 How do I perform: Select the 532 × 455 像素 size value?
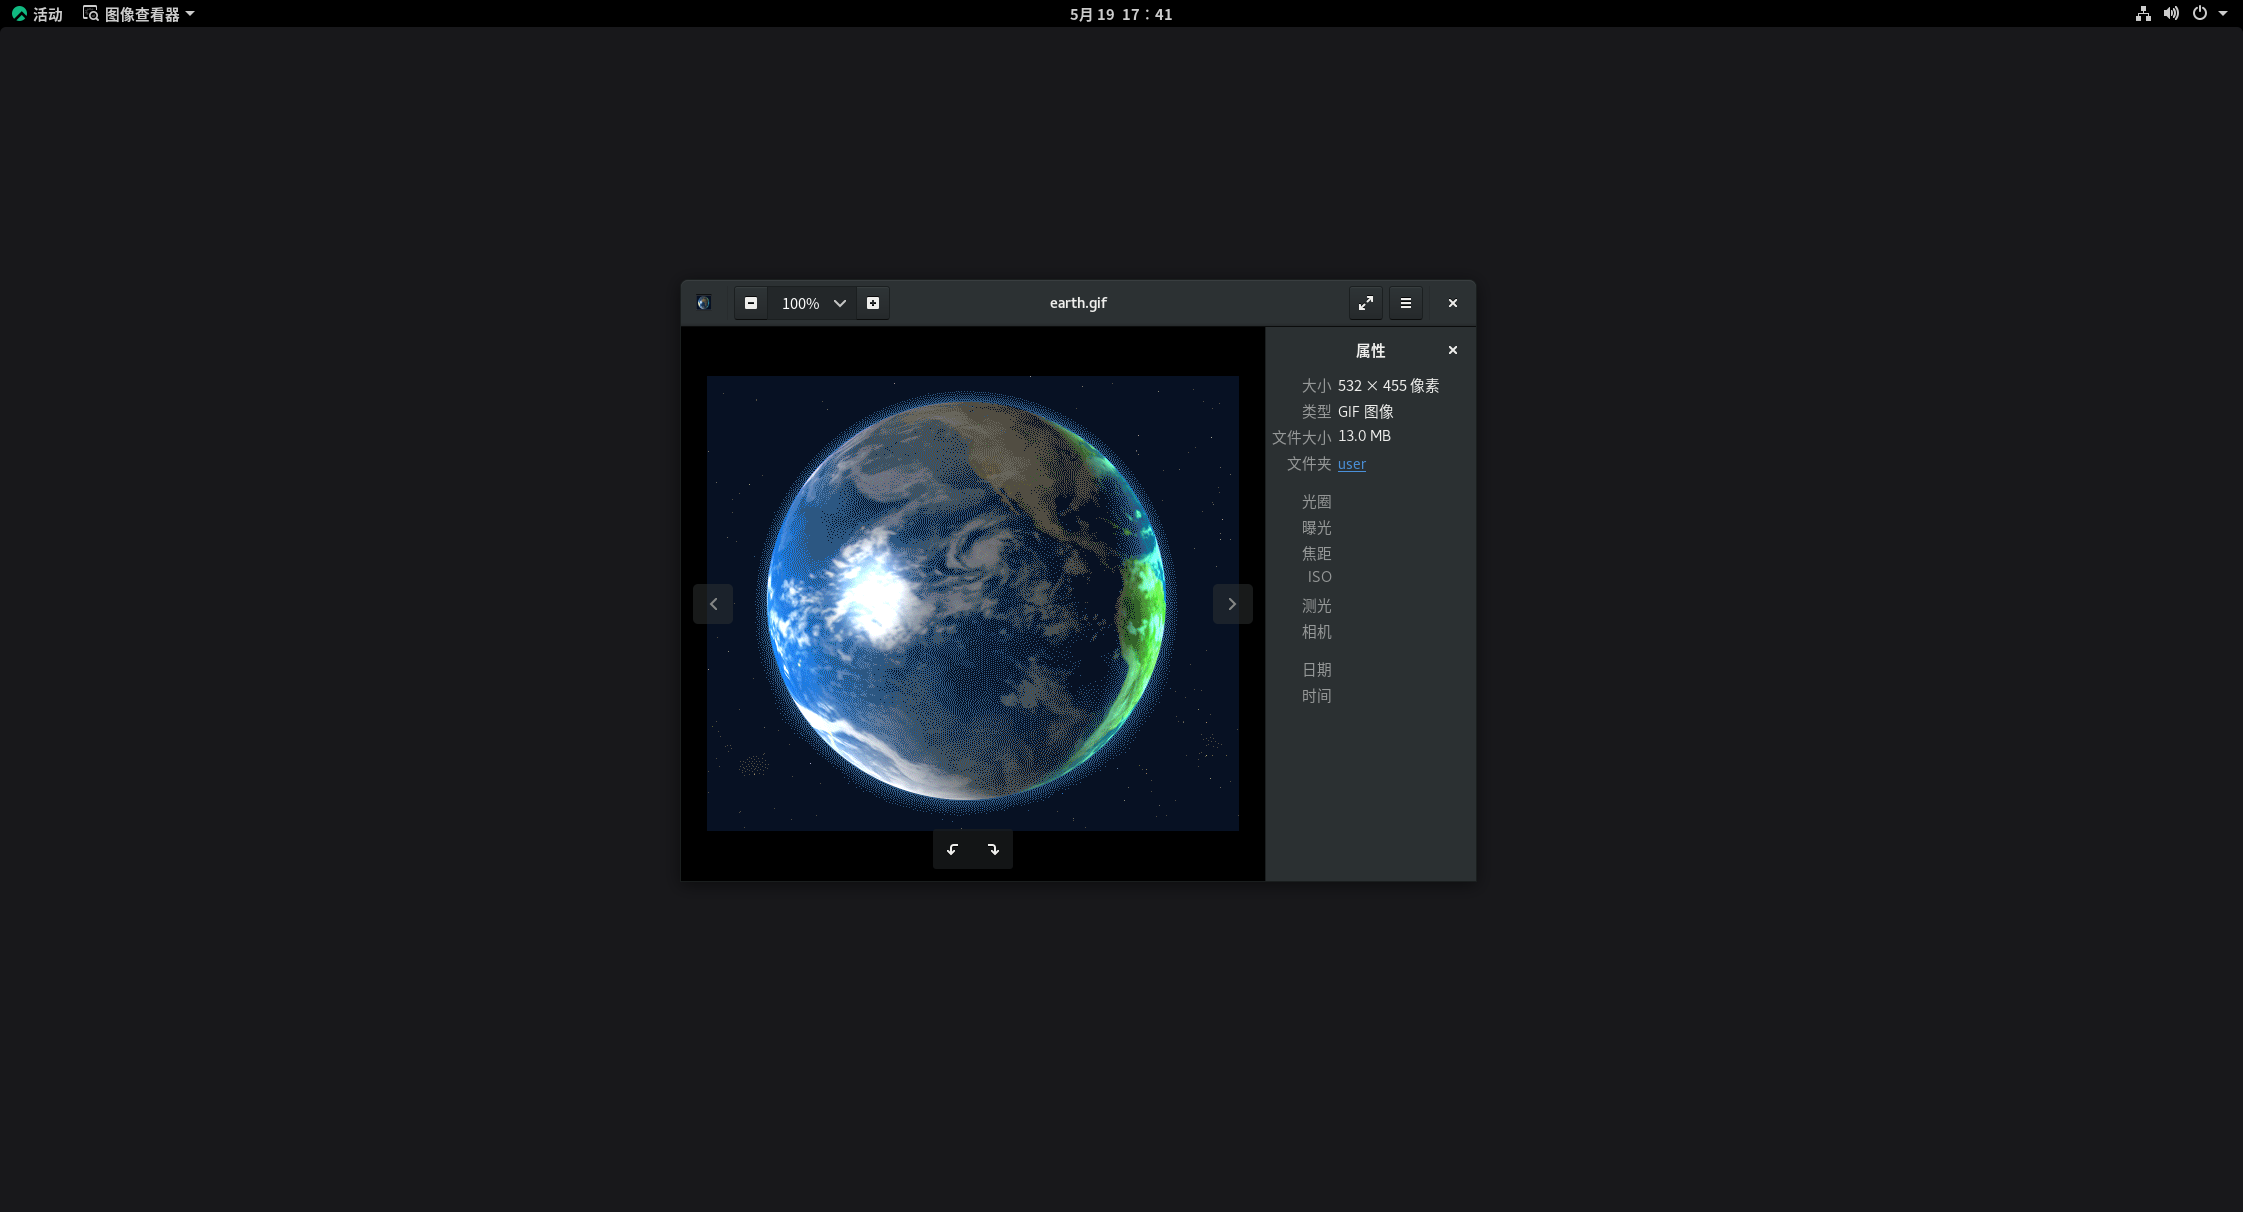1388,386
